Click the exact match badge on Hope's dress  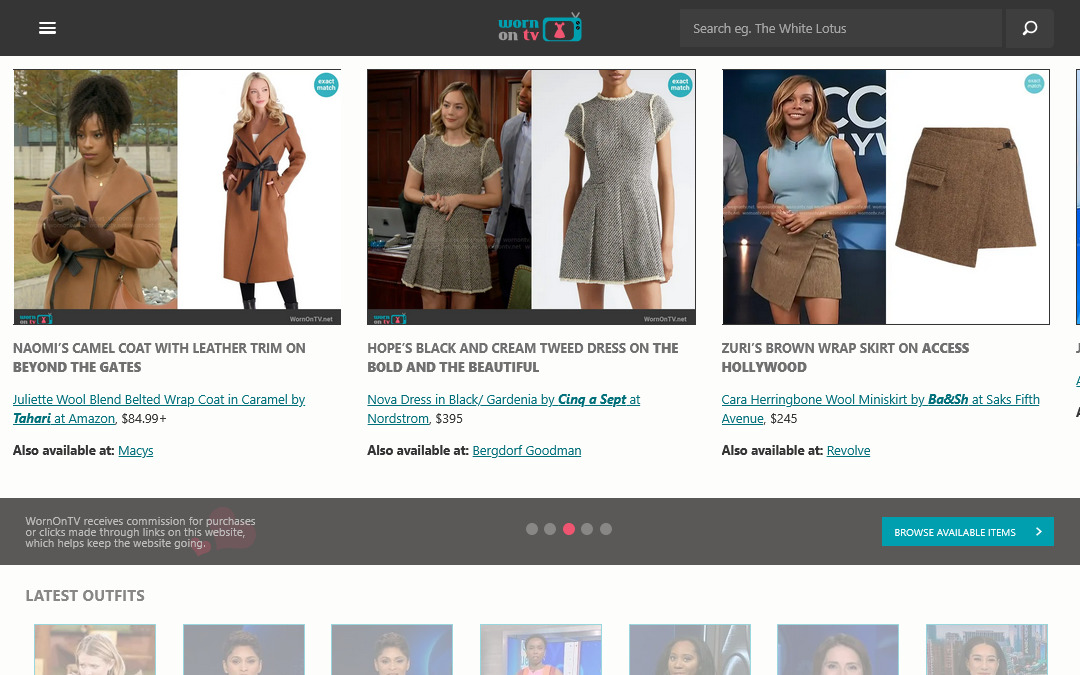680,85
